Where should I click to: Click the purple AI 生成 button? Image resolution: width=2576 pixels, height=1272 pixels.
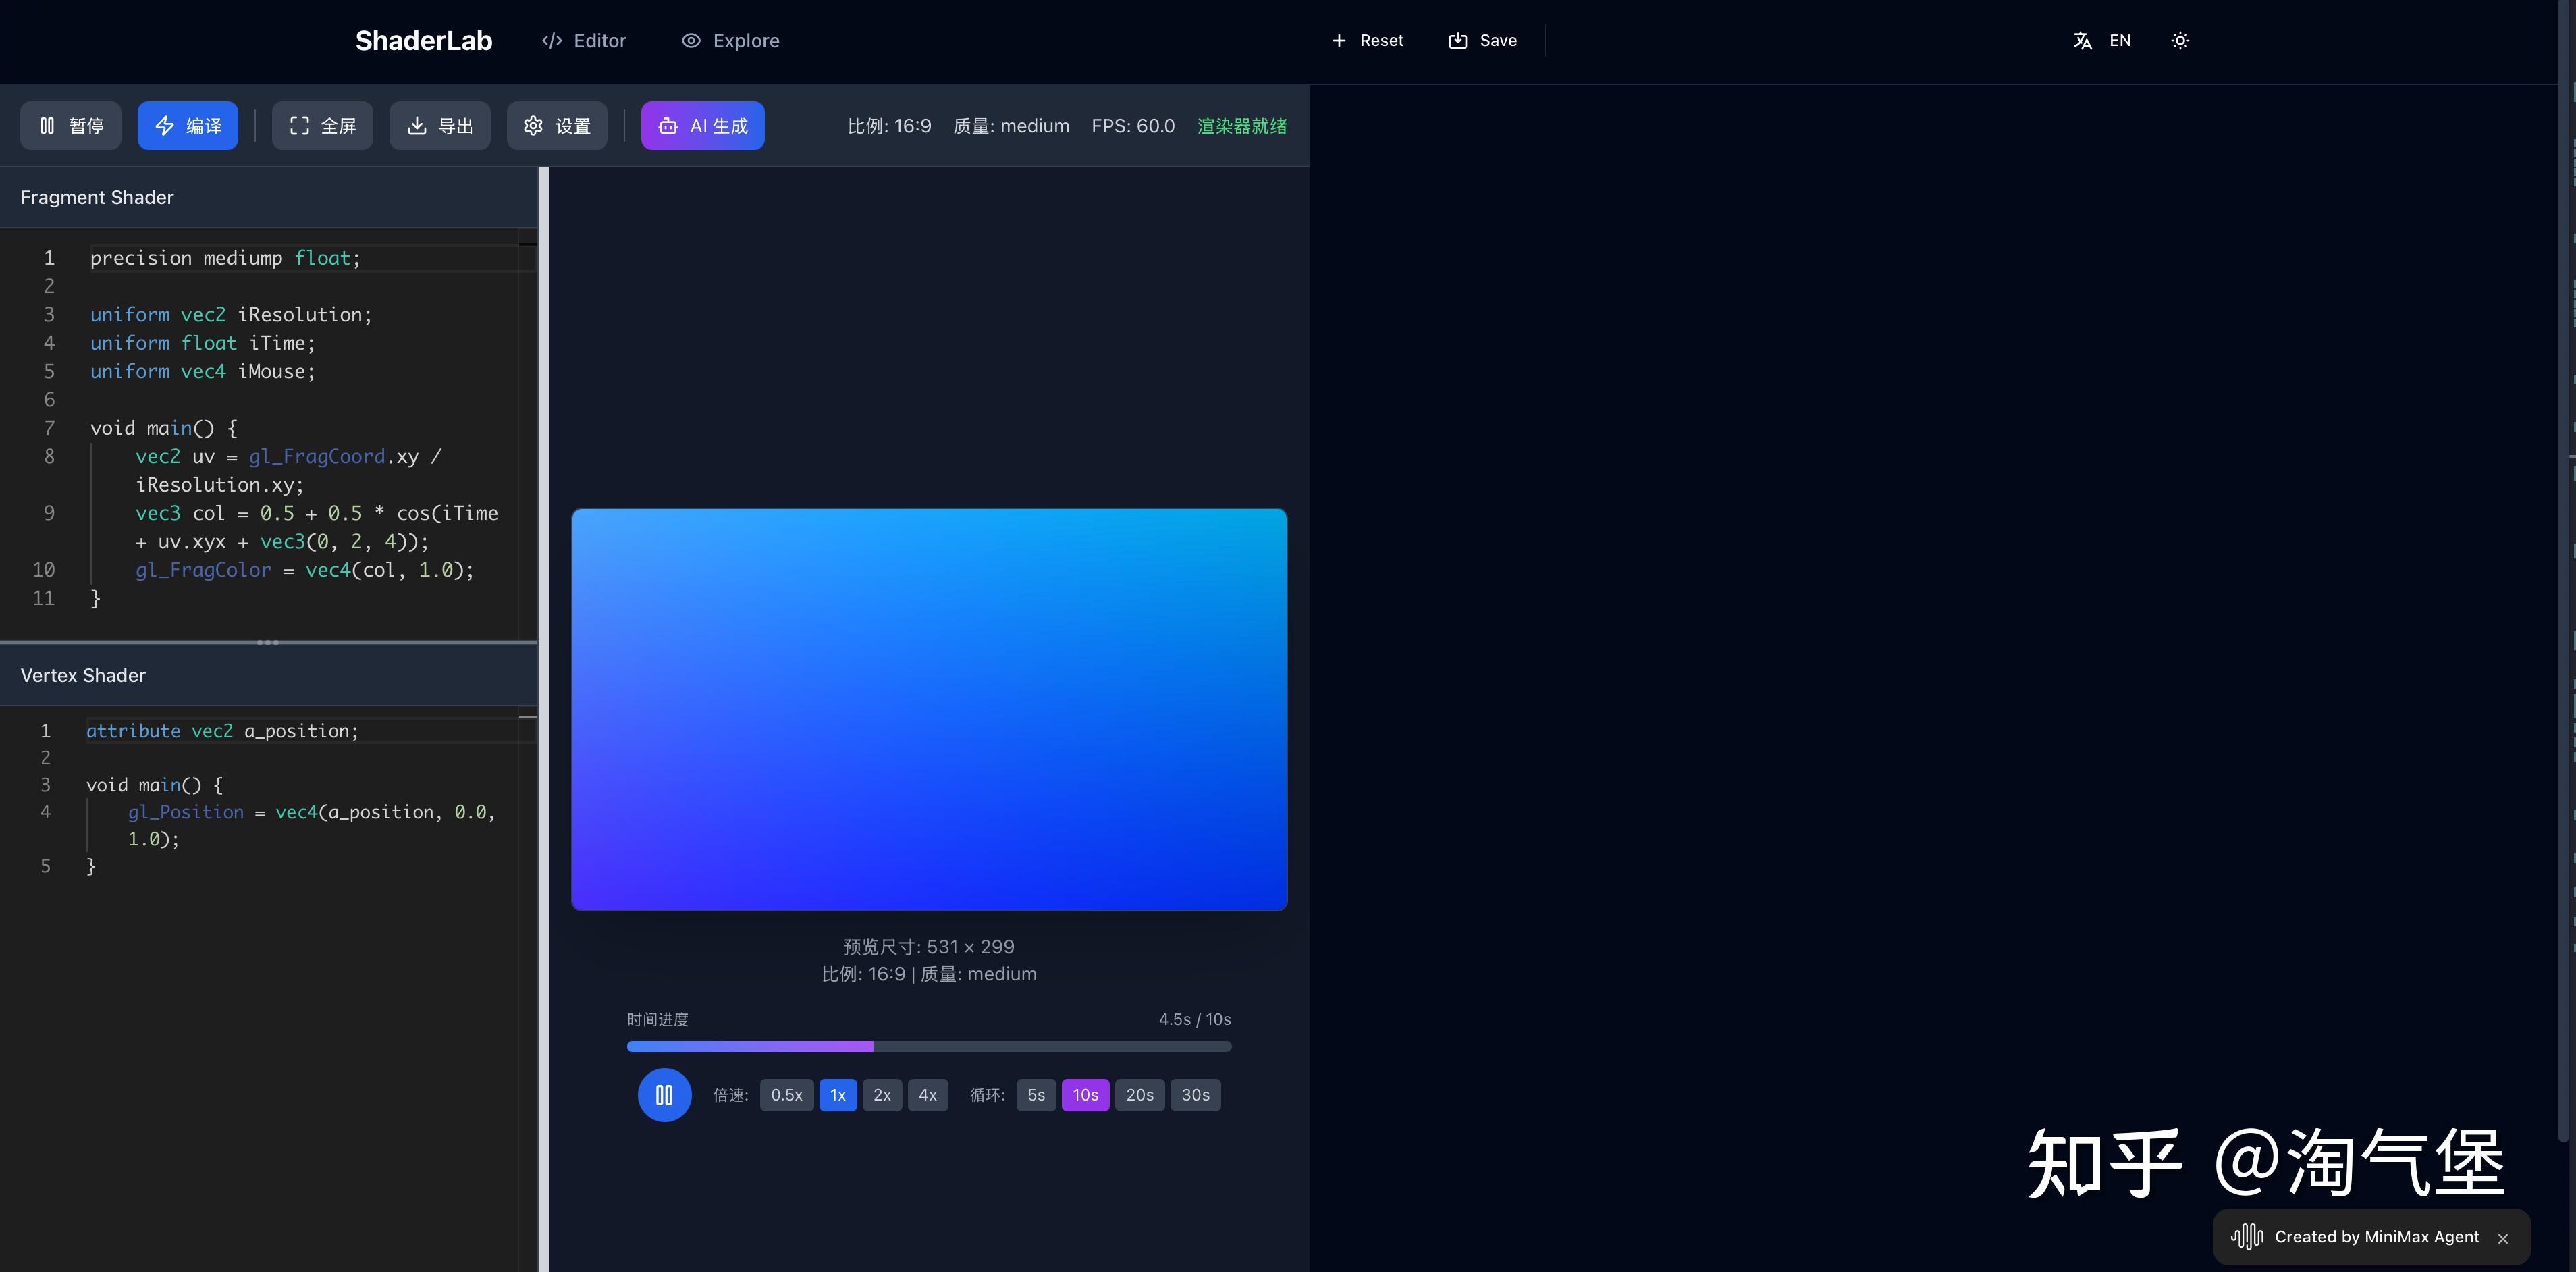coord(702,126)
